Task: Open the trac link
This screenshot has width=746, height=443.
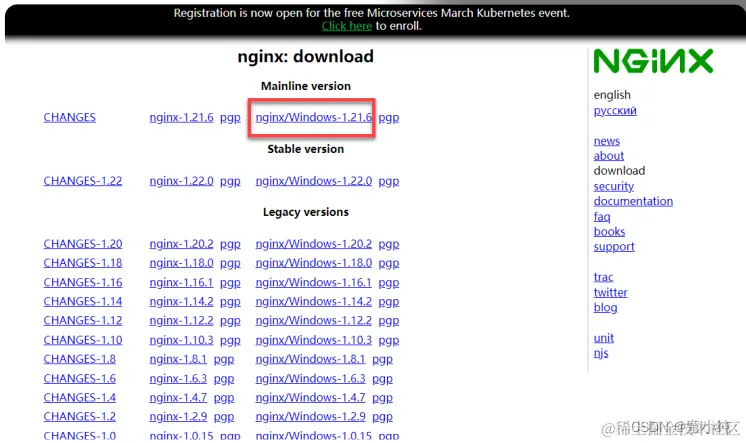Action: pos(603,277)
